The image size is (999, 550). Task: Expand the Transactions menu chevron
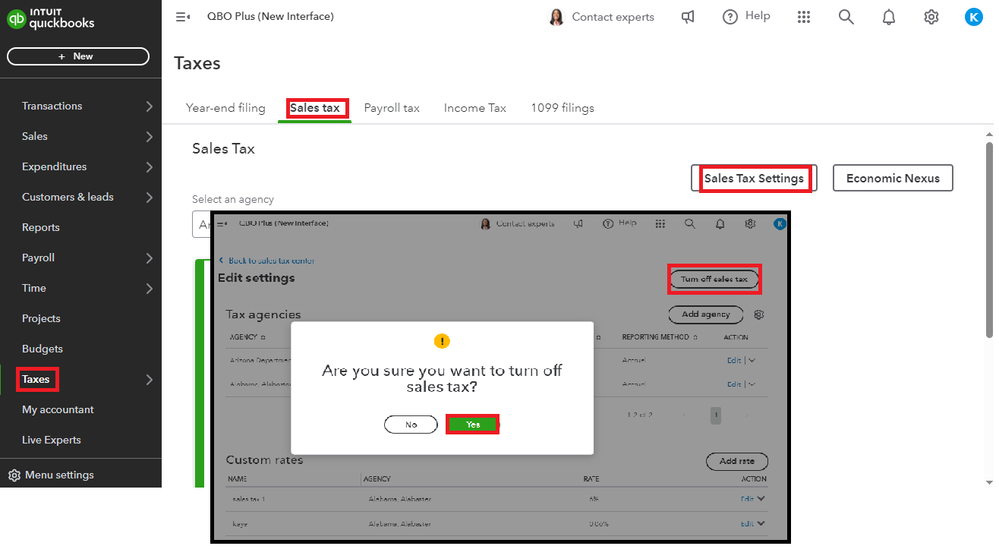(x=149, y=106)
